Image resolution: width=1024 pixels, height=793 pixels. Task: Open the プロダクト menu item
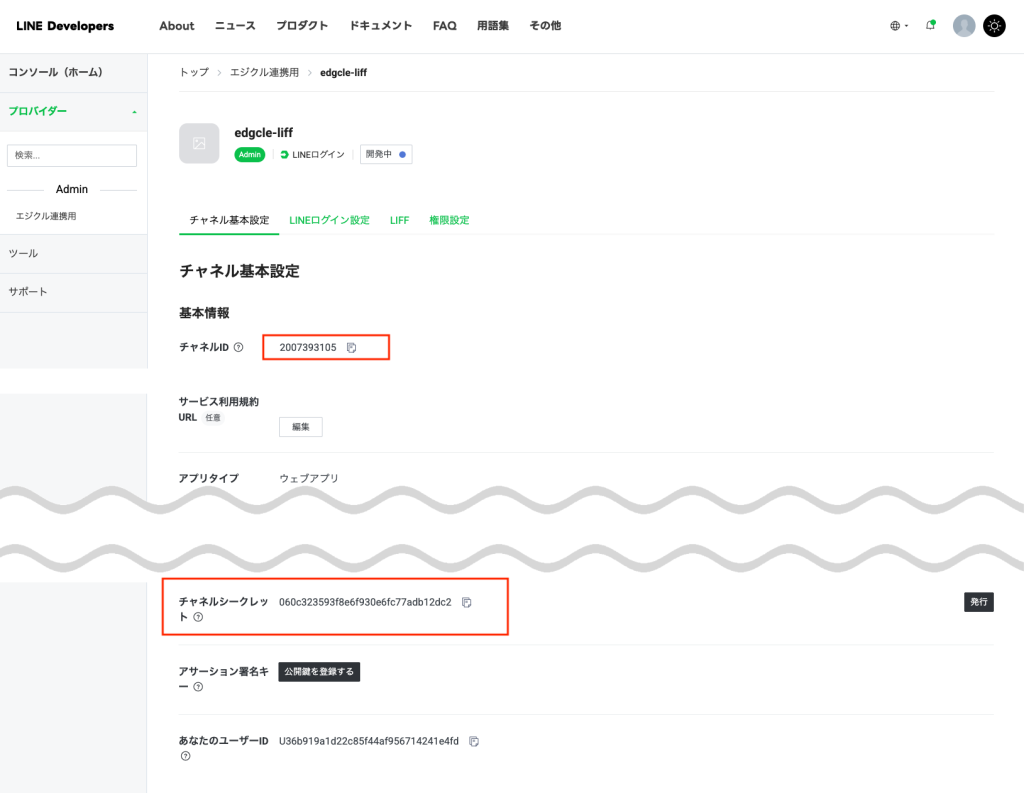(x=302, y=26)
